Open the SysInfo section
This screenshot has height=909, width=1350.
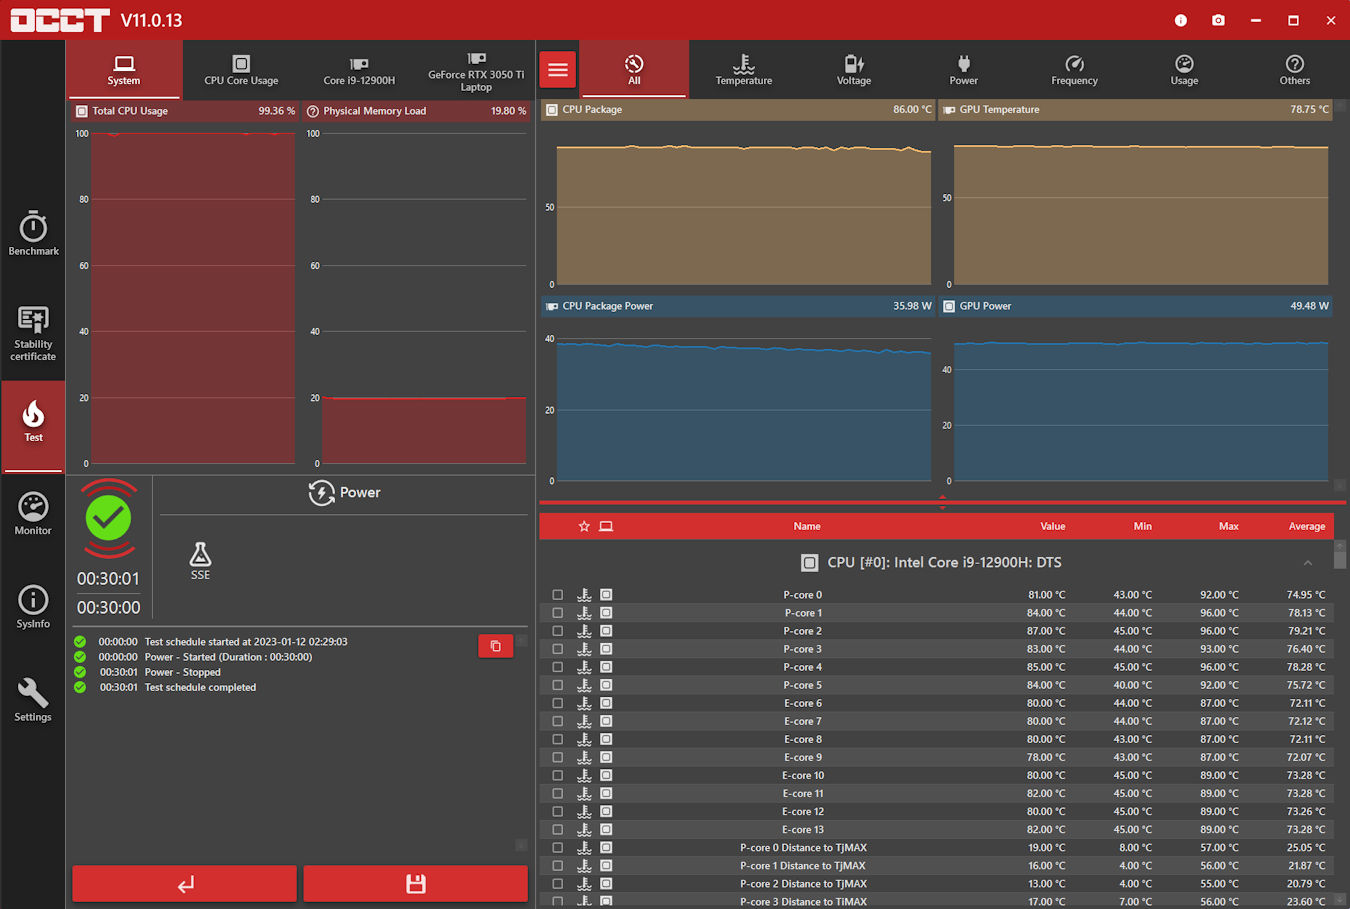[x=33, y=607]
